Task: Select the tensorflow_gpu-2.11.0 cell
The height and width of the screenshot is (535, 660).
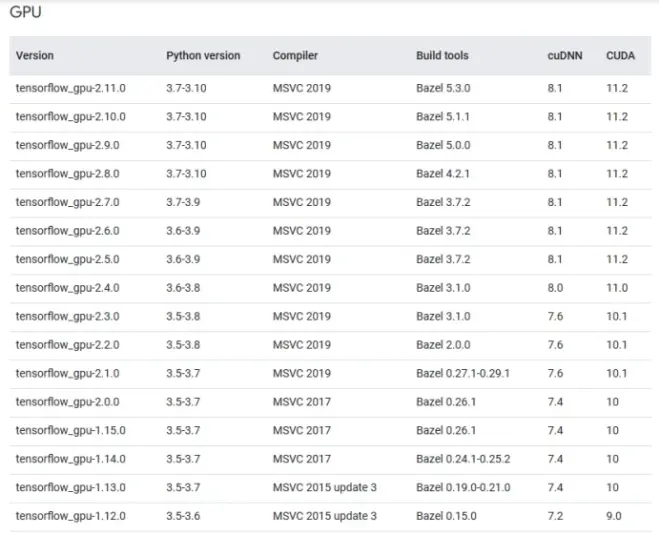Action: click(70, 88)
